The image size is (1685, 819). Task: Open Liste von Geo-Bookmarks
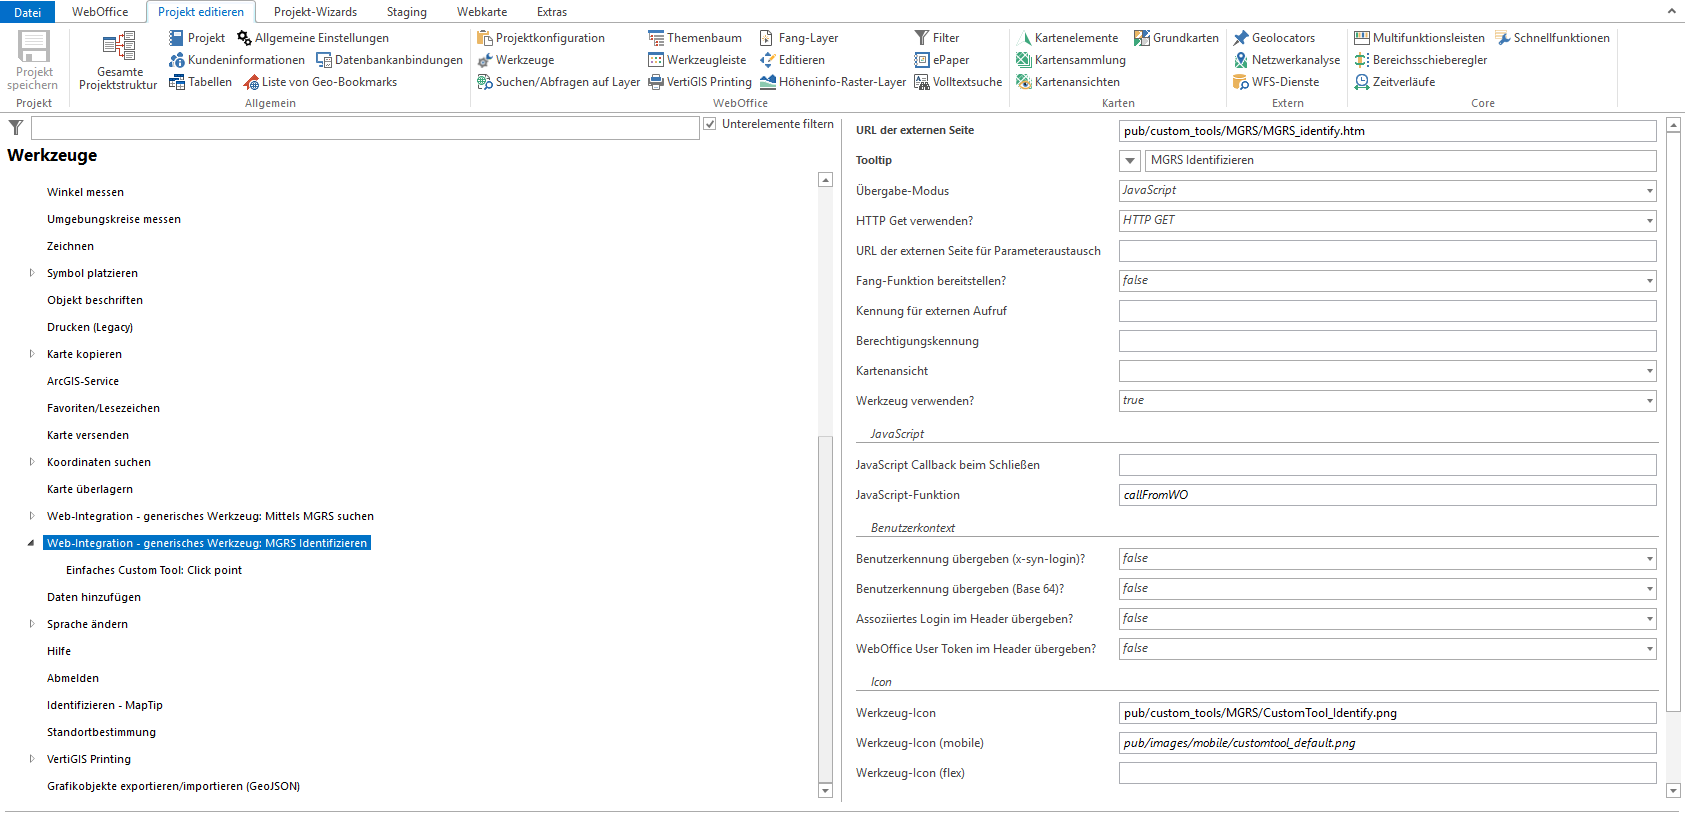click(320, 82)
